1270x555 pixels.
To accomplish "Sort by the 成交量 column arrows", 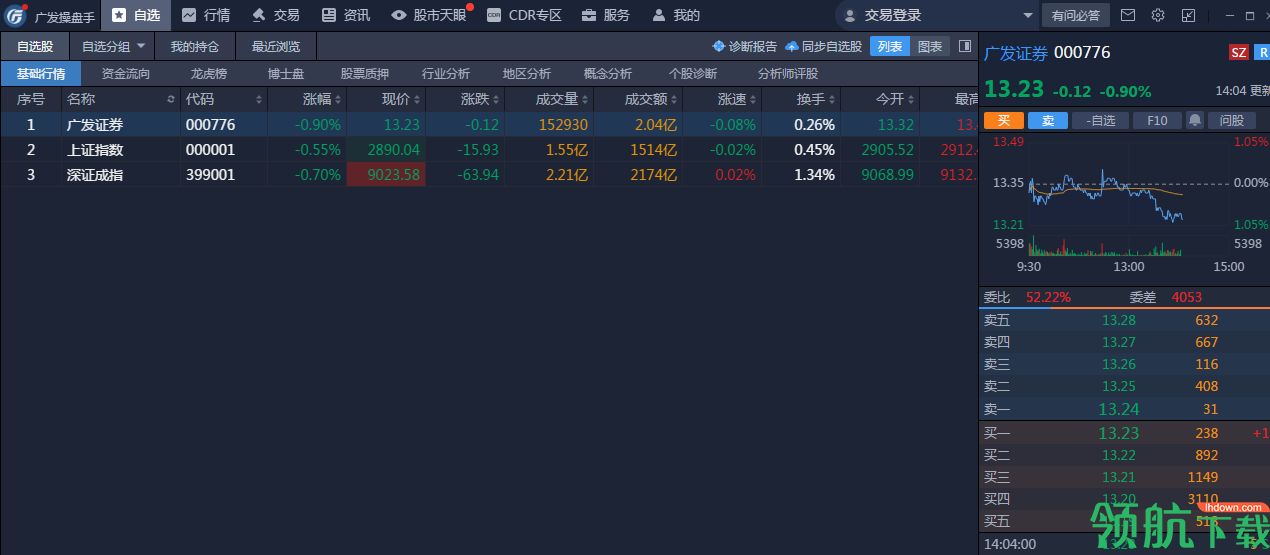I will click(x=585, y=100).
